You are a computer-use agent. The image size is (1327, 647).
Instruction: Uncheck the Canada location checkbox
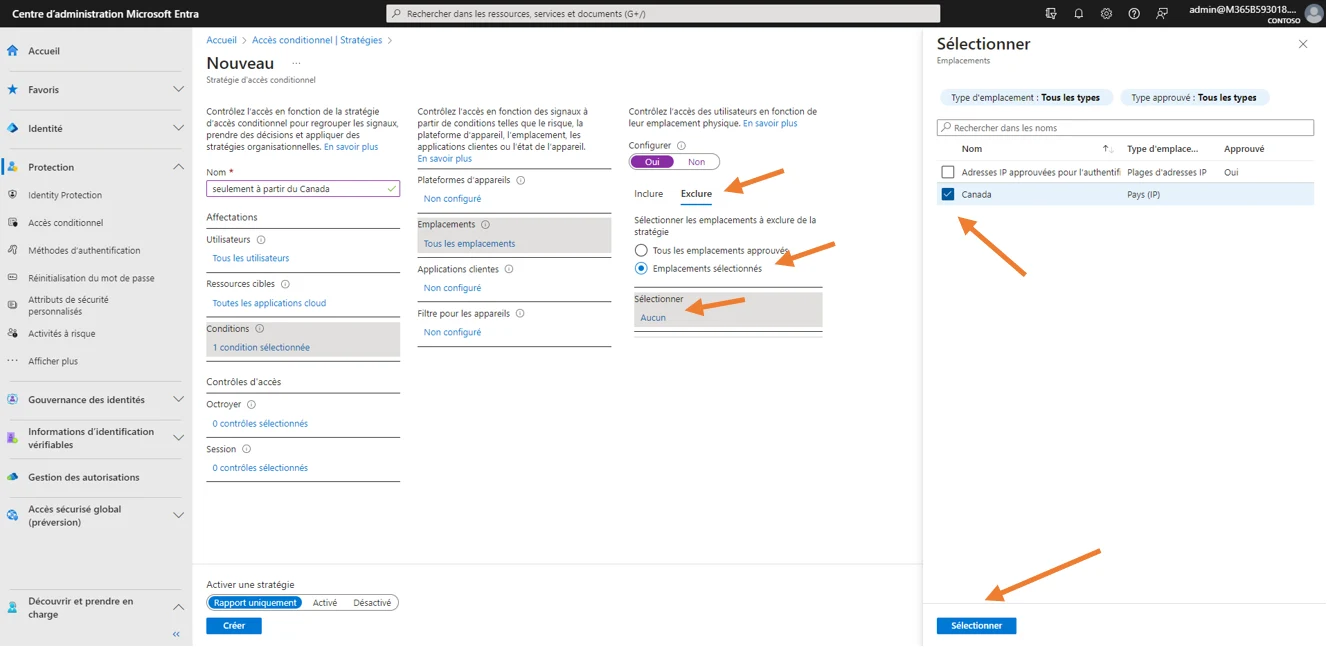(948, 194)
